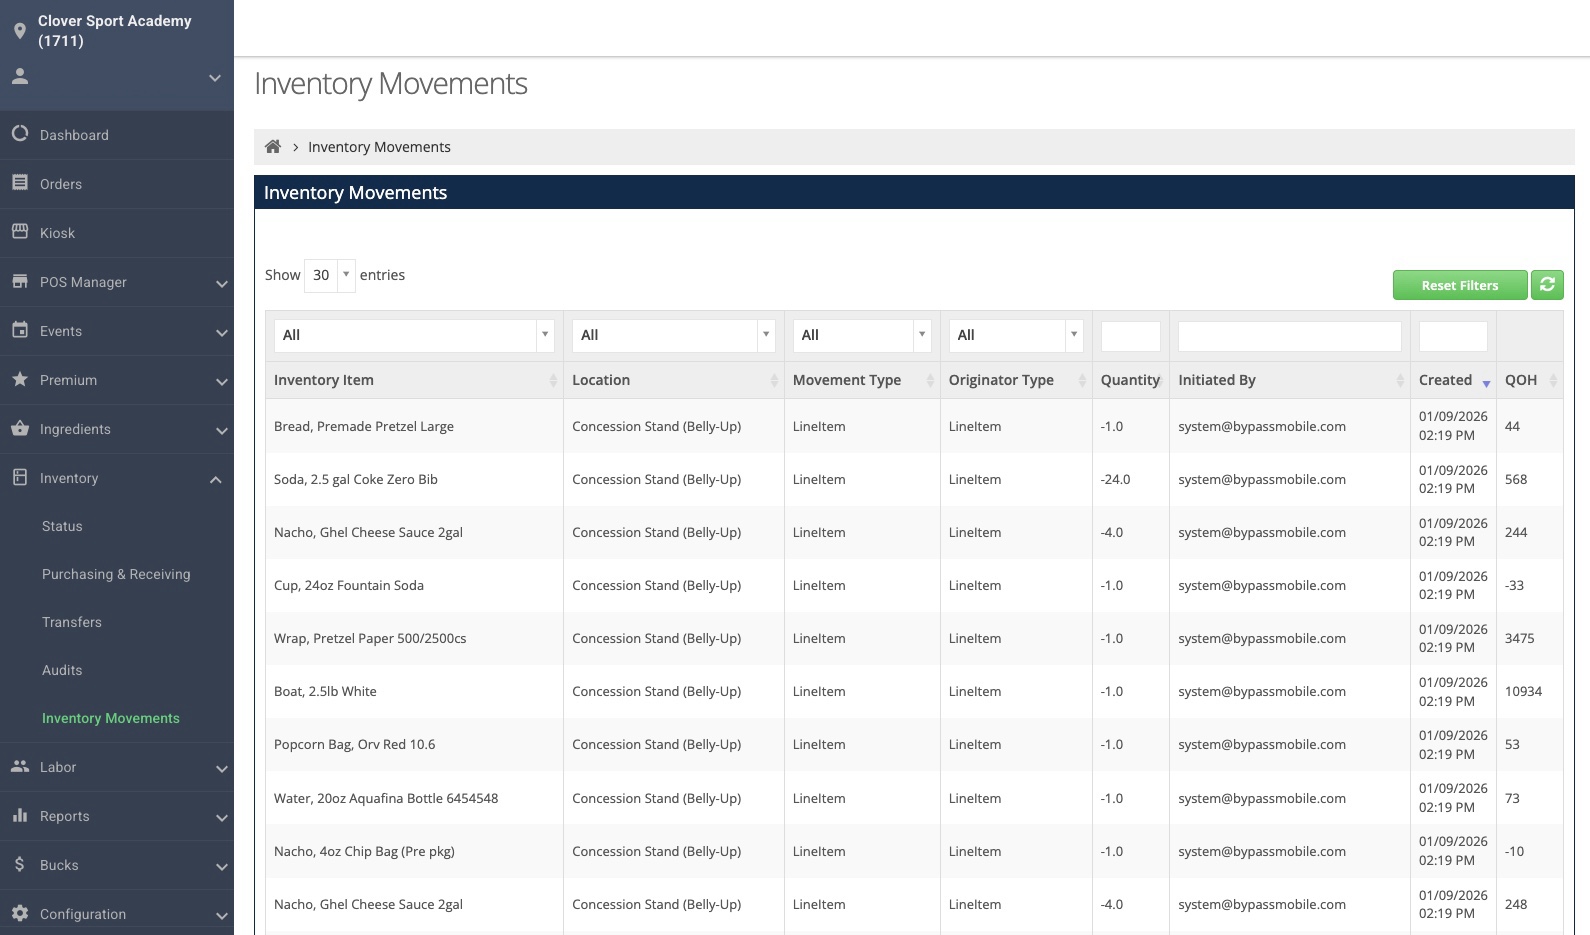Click the Configuration gear icon
This screenshot has width=1590, height=935.
click(x=20, y=913)
